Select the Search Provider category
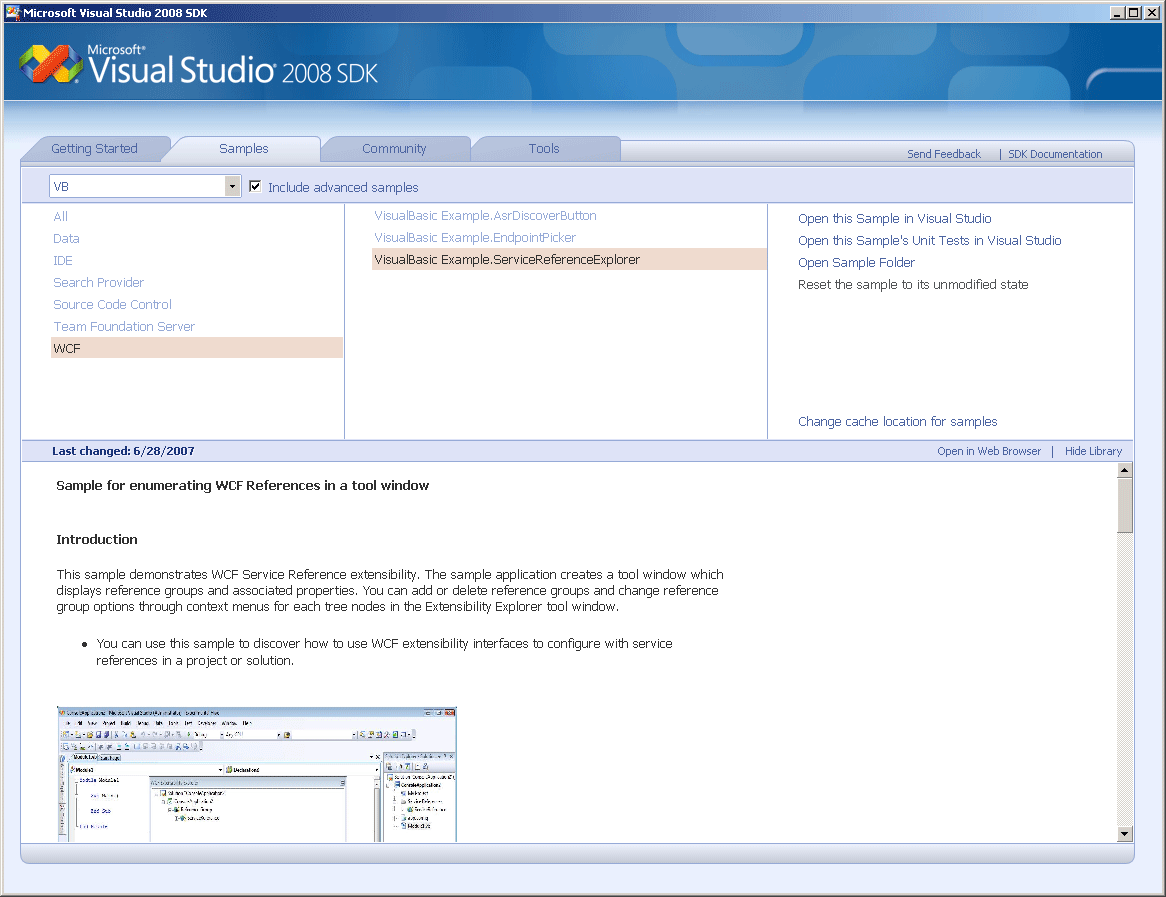1166x897 pixels. 98,283
